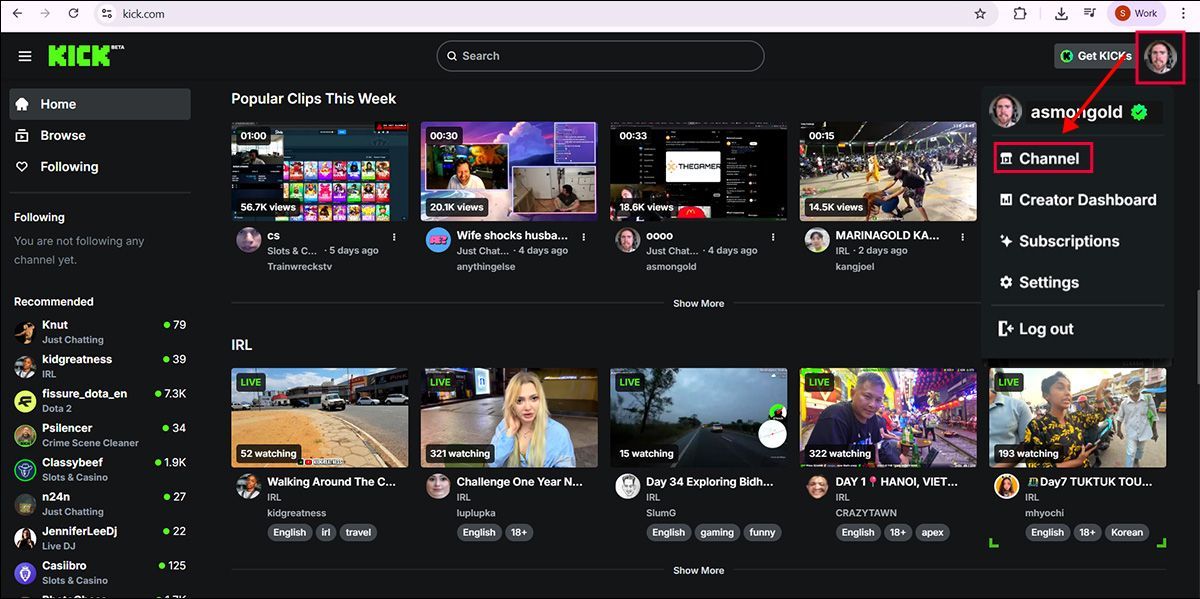Screen dimensions: 1200x599
Task: Click the travel tag under Walking Around
Action: pos(358,532)
